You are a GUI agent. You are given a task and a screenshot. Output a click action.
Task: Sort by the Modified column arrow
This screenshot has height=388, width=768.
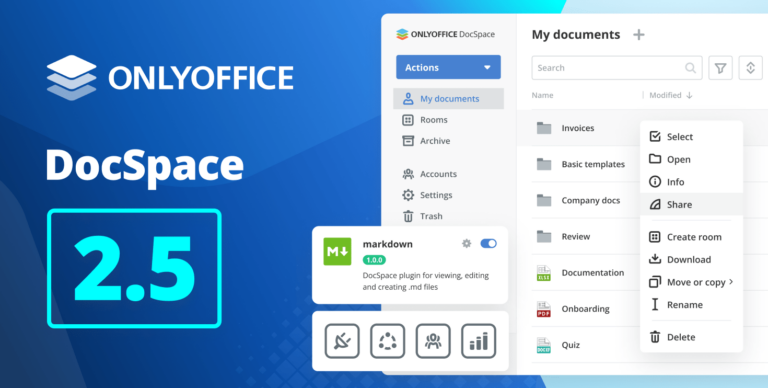[x=689, y=96]
